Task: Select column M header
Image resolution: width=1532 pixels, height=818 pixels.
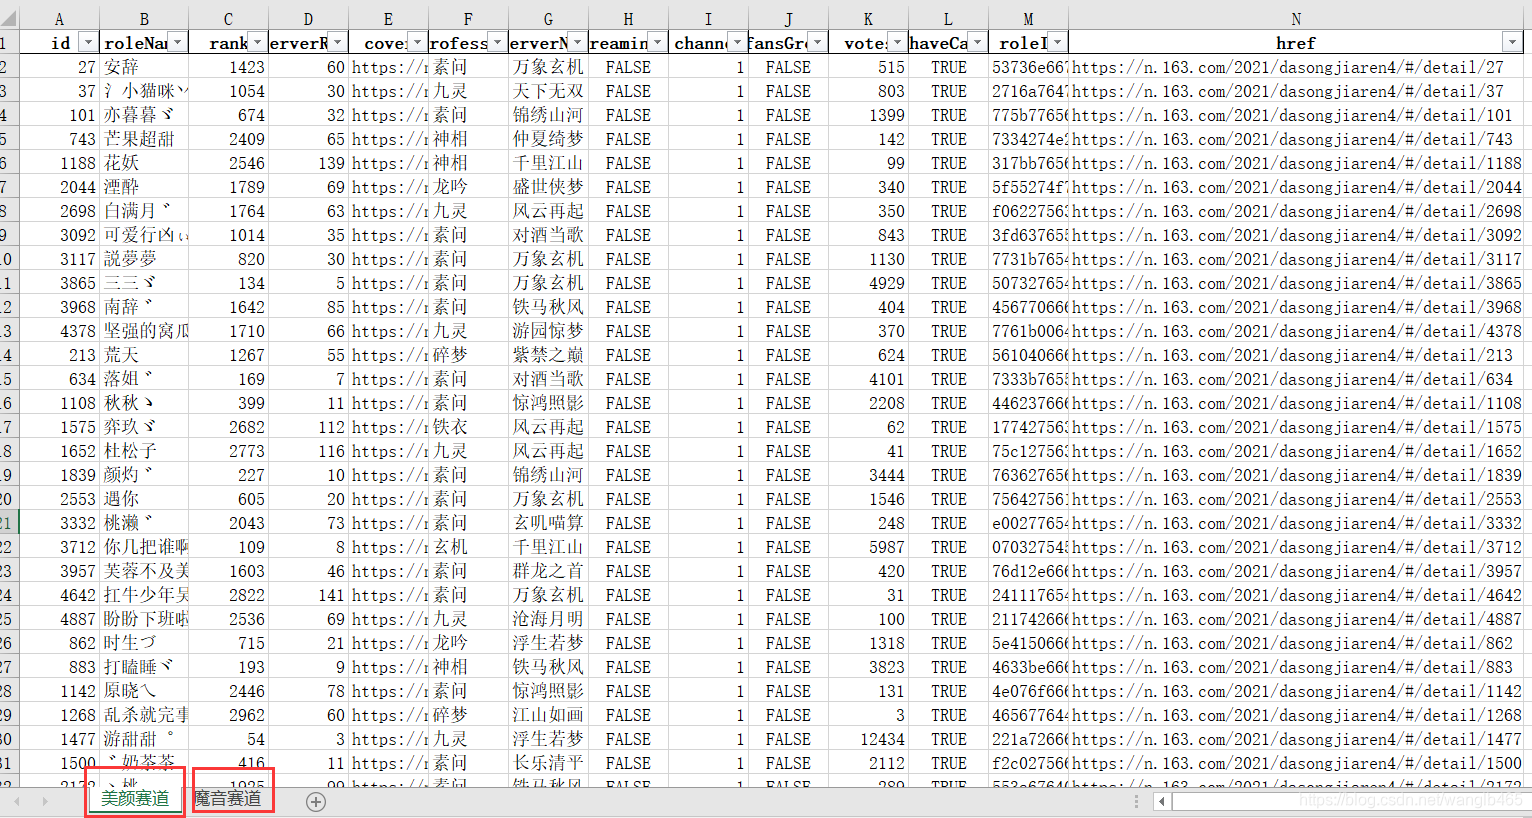Action: [x=1028, y=19]
